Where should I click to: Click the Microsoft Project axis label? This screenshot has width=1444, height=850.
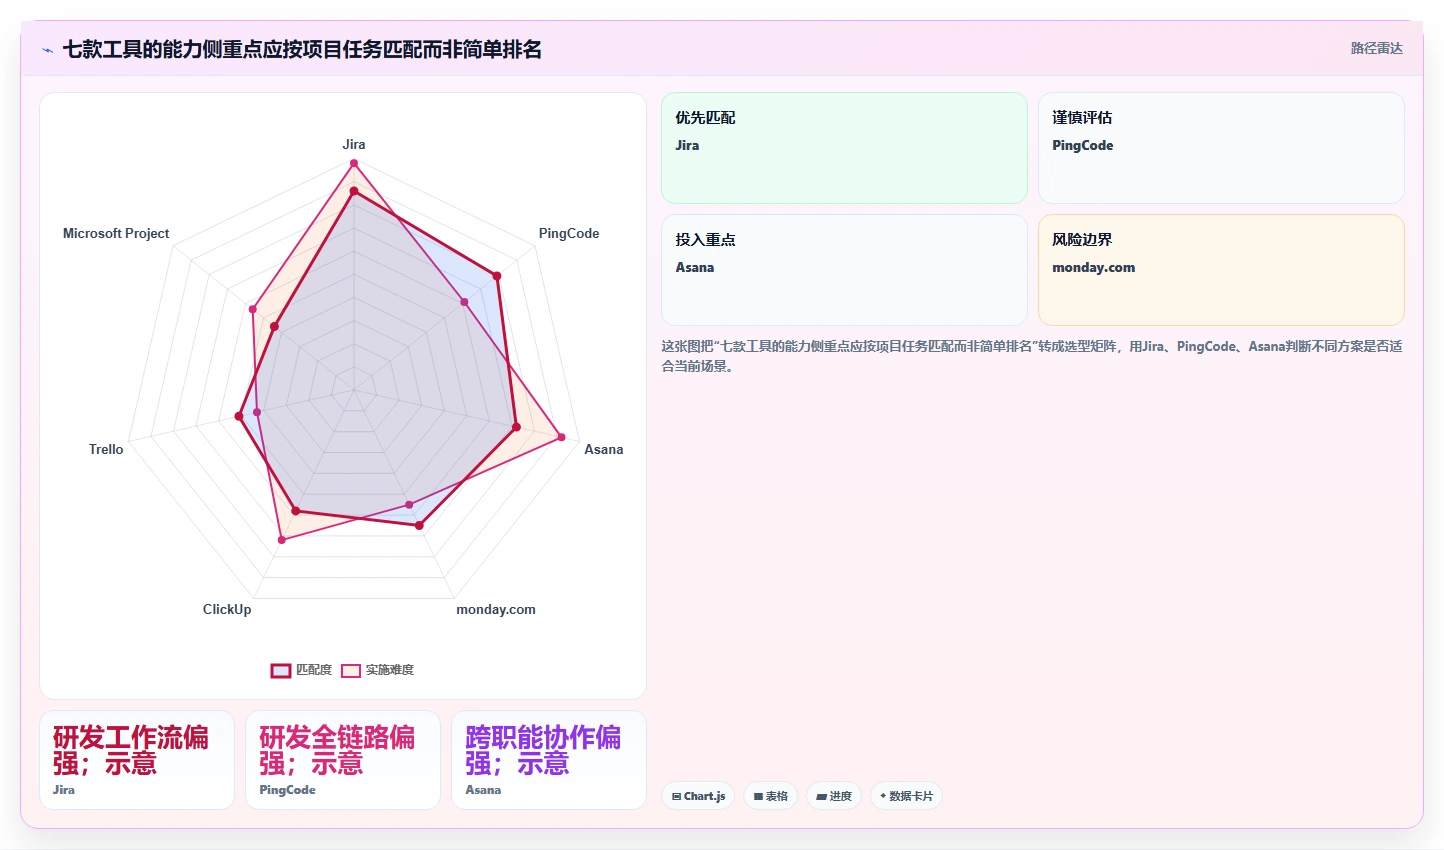[x=116, y=233]
